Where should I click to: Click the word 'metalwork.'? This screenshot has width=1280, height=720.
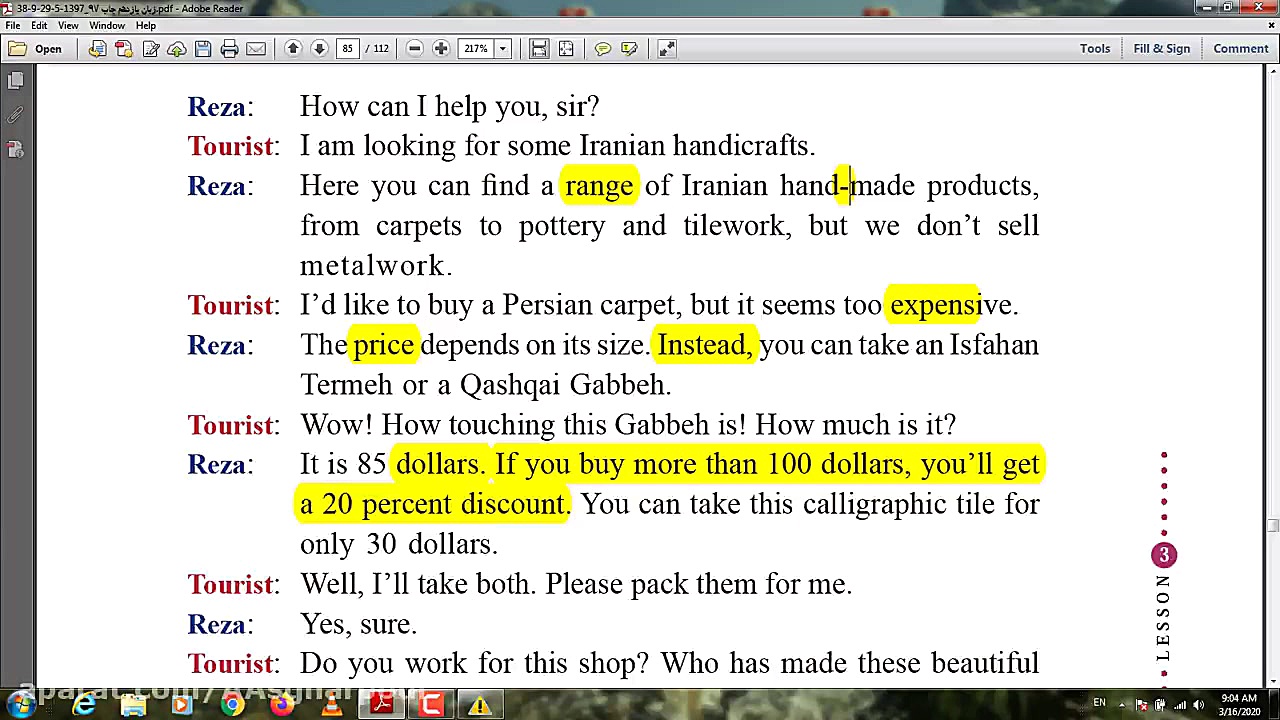pos(376,265)
